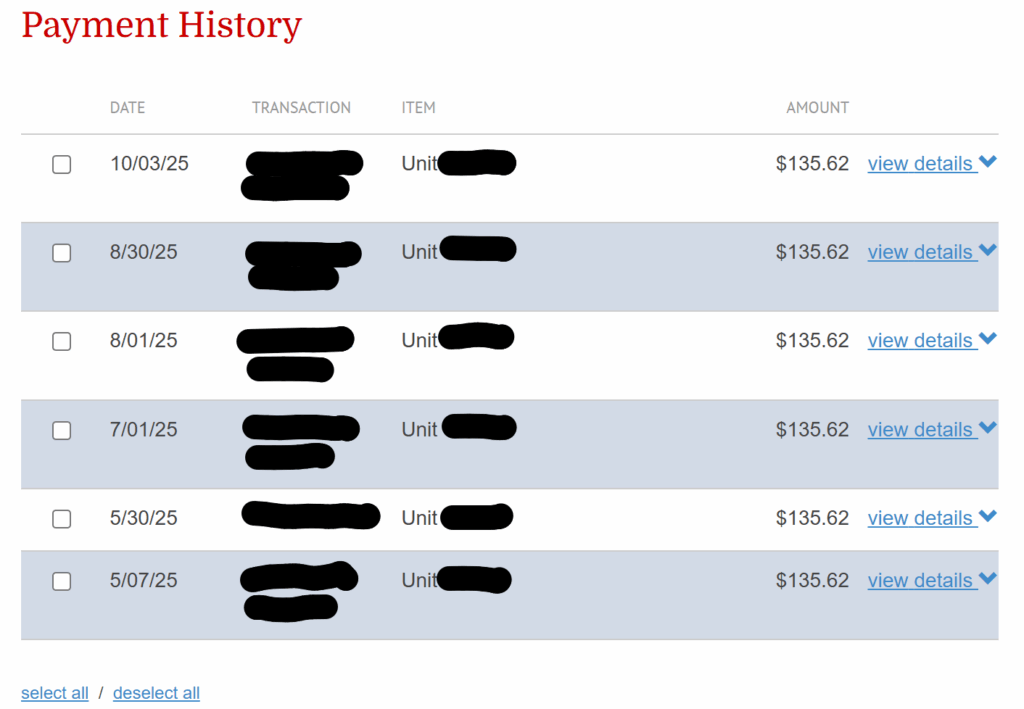Image resolution: width=1024 pixels, height=709 pixels.
Task: Click view details on the 8/30/25 payment
Action: pos(920,252)
